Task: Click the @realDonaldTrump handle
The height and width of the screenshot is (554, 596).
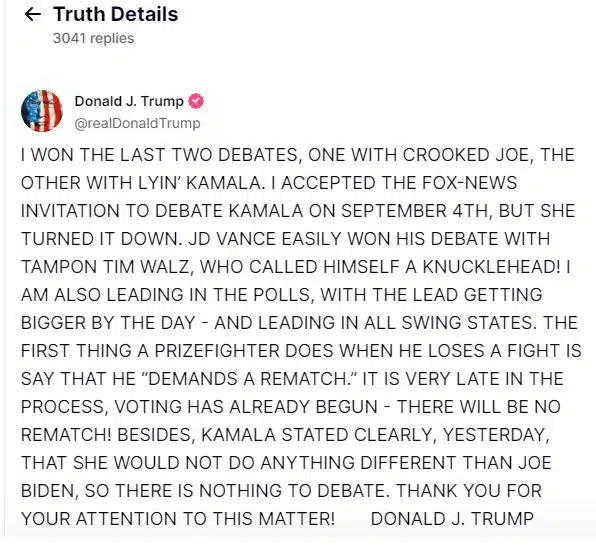Action: 138,123
